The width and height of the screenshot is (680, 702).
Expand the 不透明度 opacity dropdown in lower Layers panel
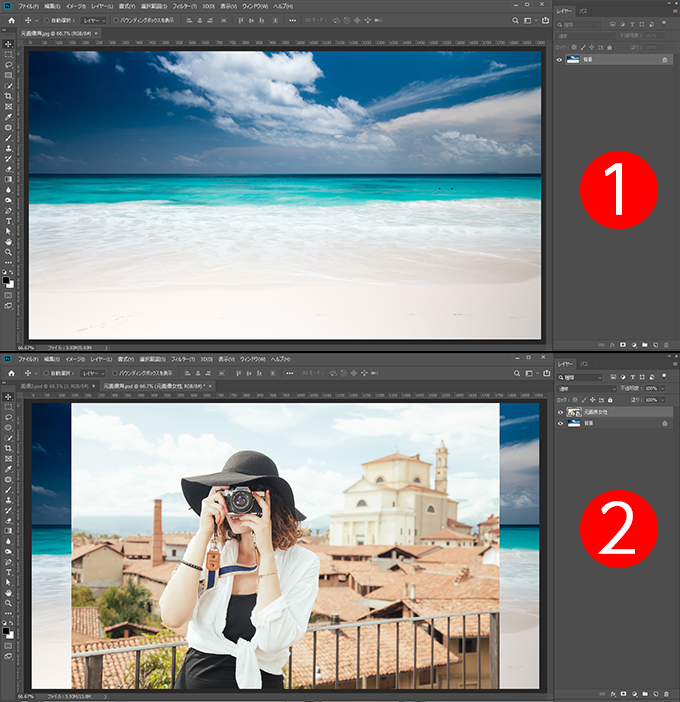tap(664, 388)
